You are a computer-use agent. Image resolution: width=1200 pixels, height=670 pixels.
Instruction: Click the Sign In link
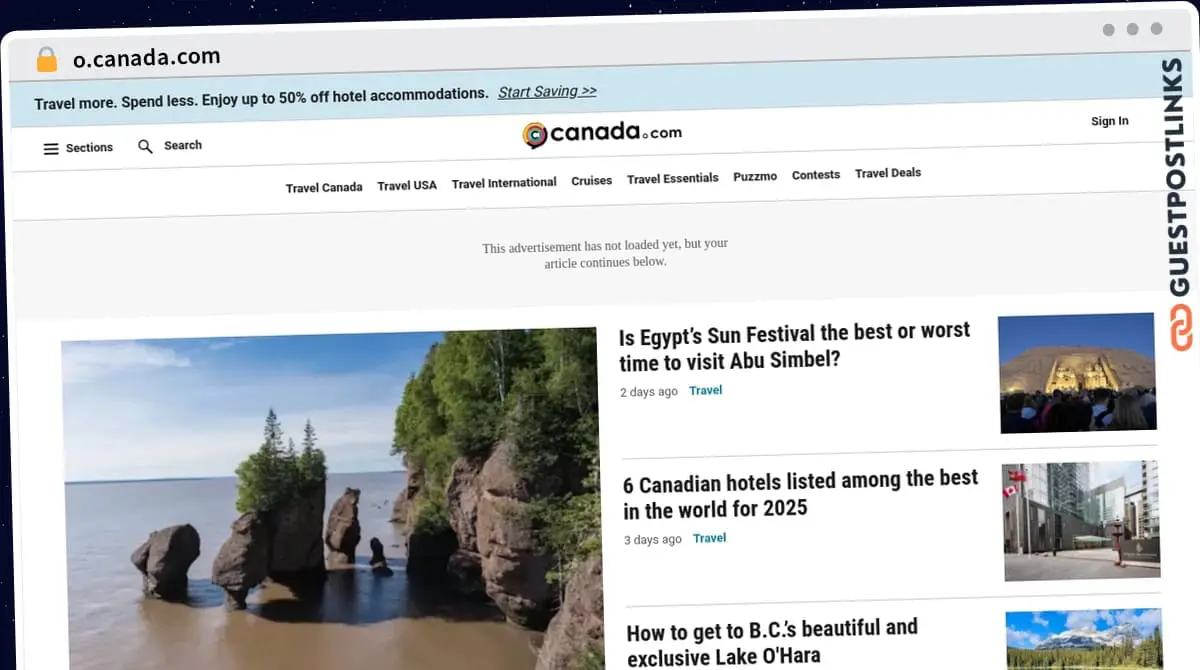[x=1110, y=121]
